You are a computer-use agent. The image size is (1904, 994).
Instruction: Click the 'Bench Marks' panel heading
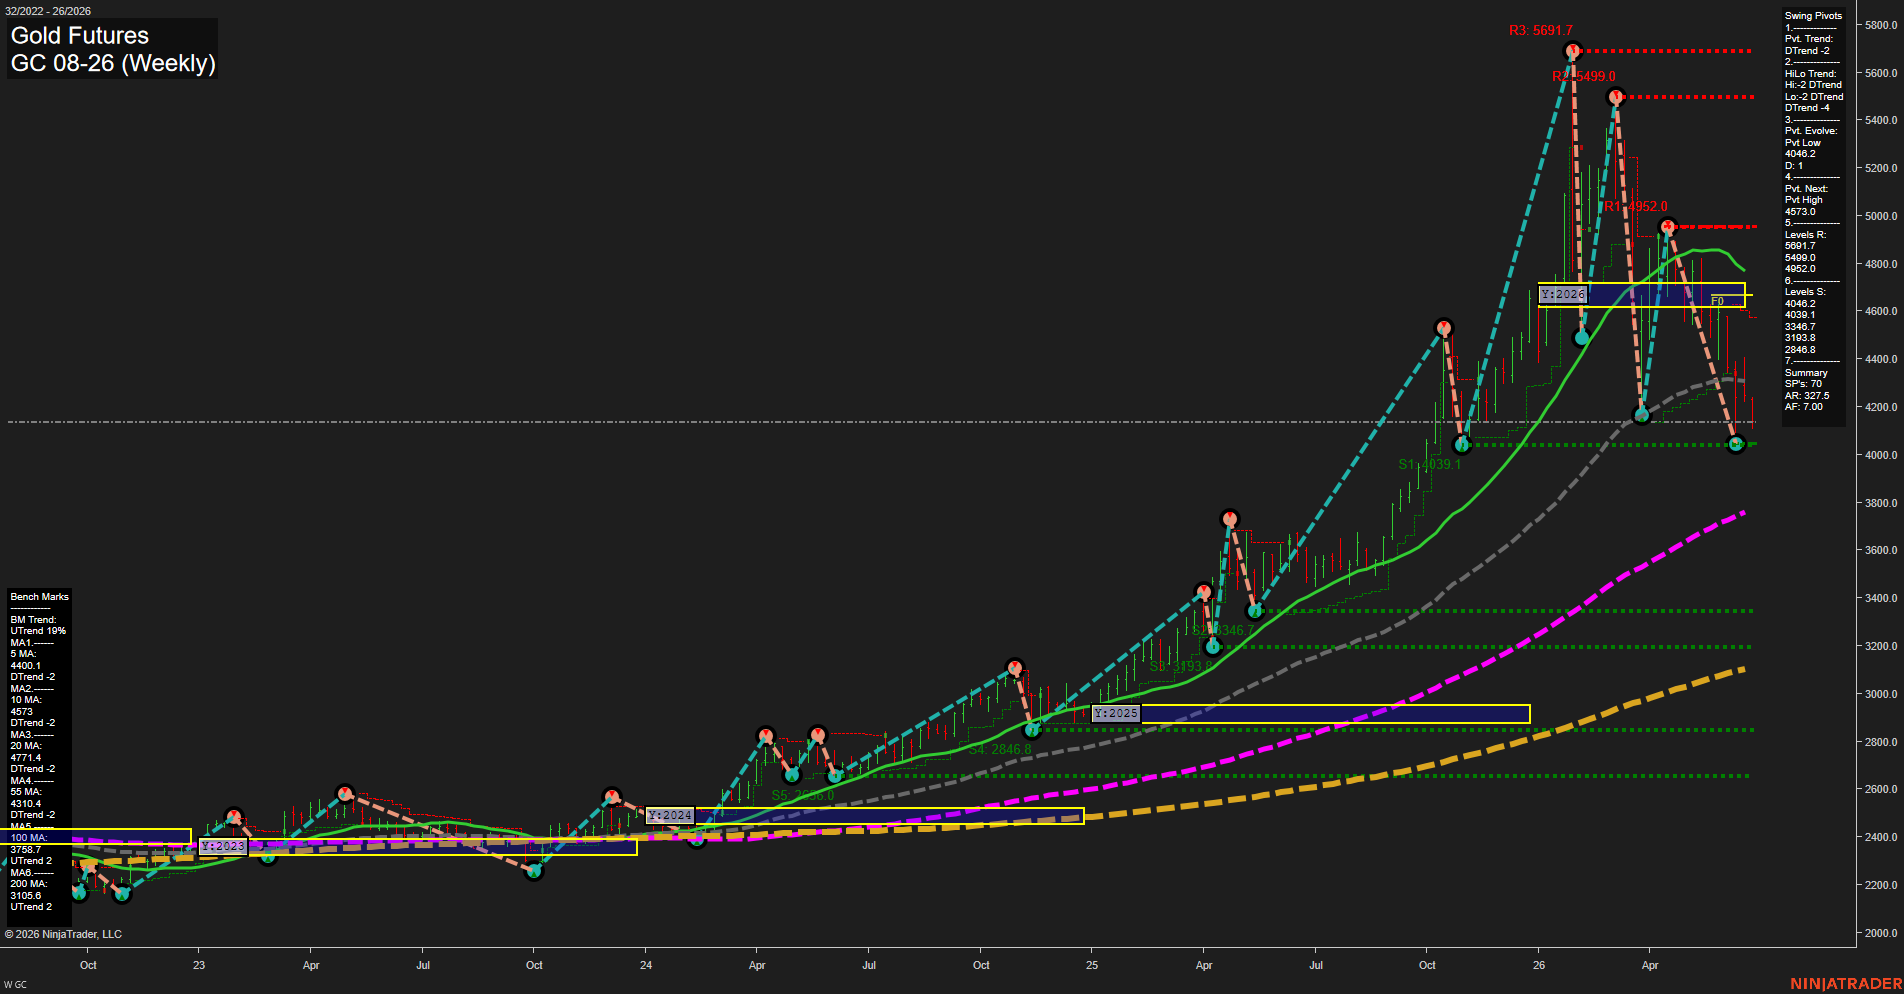(40, 597)
